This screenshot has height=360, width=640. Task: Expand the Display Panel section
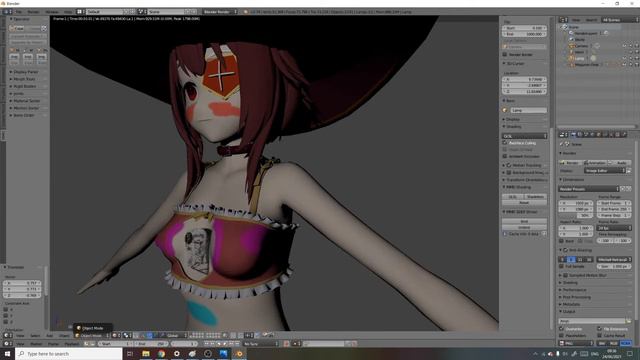click(x=26, y=72)
